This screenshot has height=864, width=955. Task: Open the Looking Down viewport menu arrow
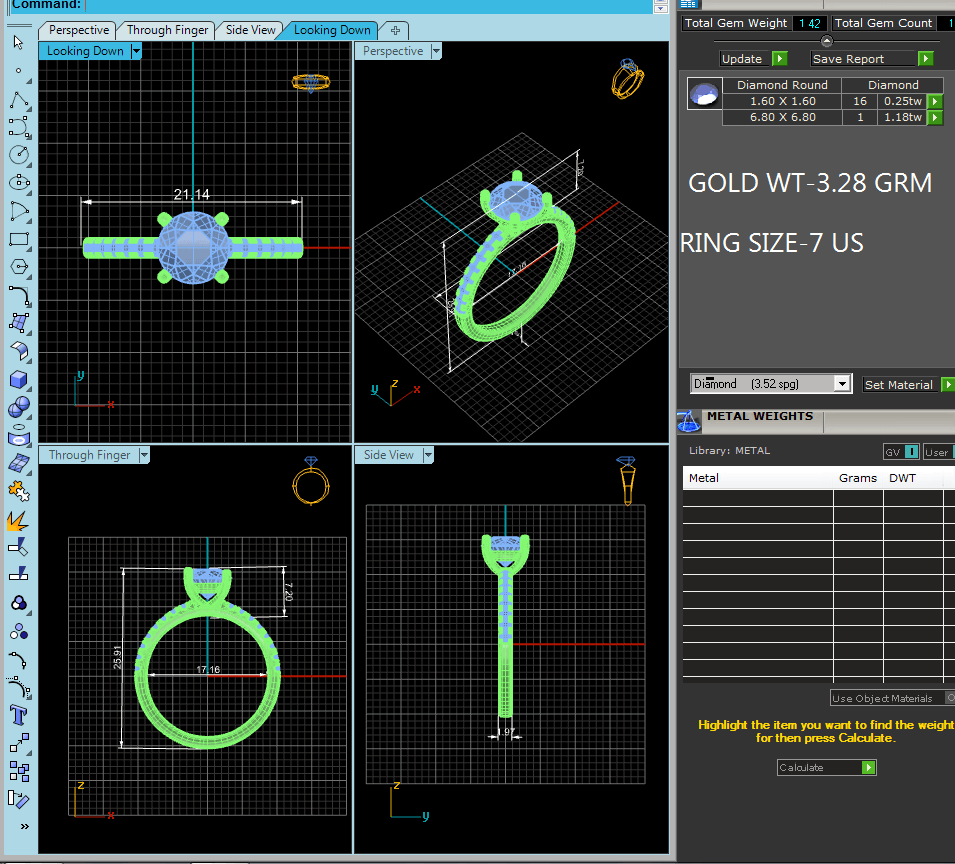(x=136, y=51)
